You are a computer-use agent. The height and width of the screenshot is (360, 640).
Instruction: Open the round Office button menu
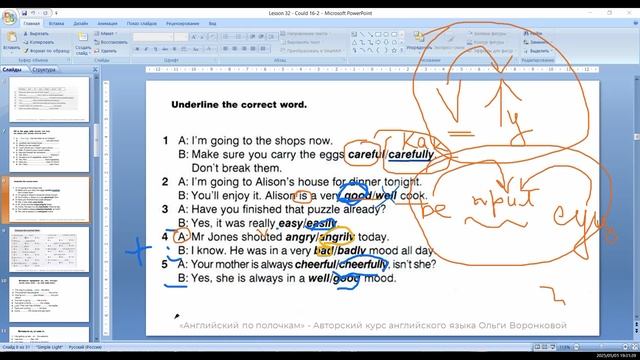9,17
